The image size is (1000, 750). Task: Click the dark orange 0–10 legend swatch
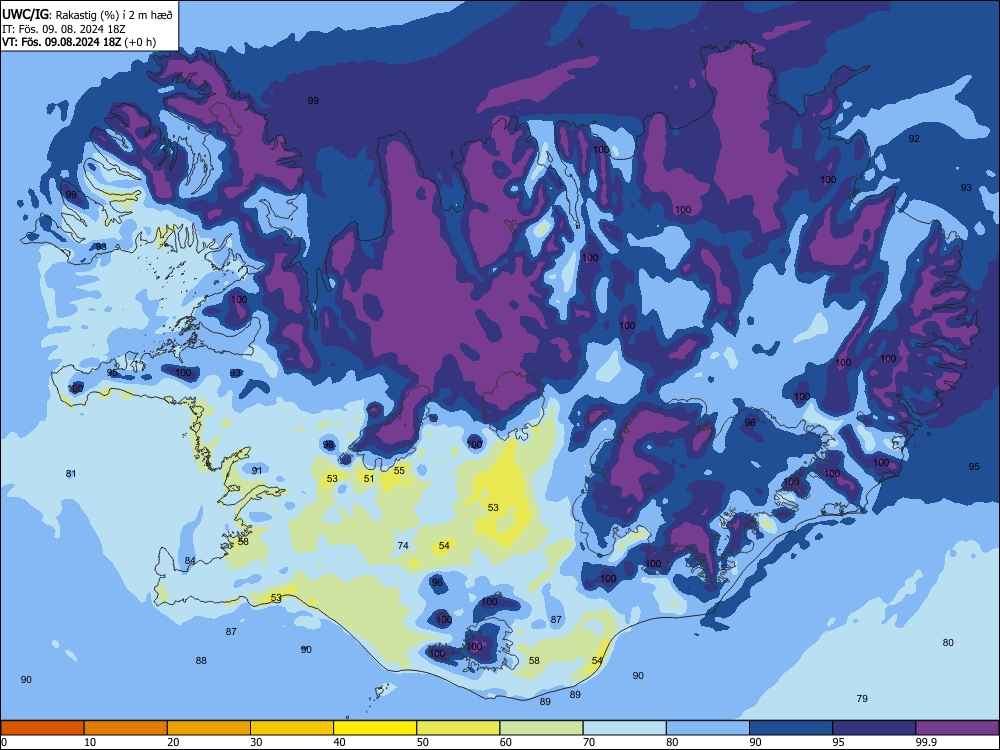point(42,728)
